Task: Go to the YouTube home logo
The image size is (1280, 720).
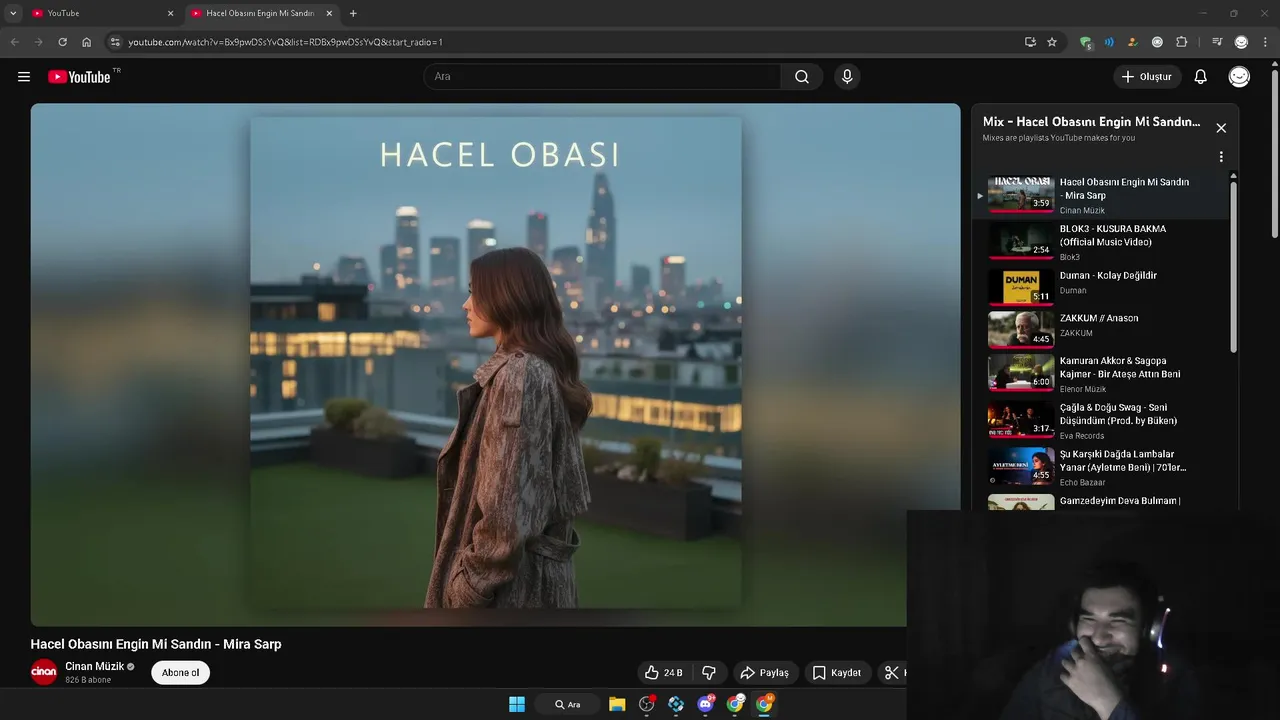Action: 79,77
